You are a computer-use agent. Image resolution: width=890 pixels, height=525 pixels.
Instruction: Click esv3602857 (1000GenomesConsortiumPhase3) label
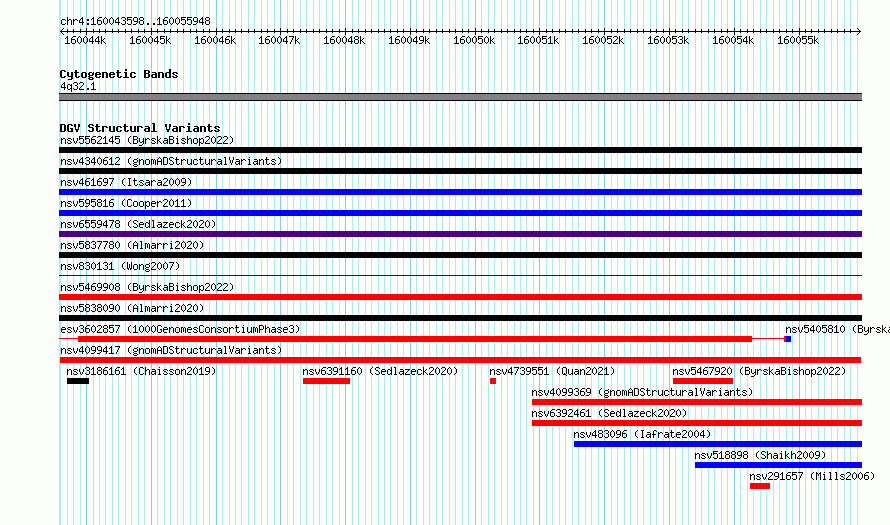pos(180,329)
